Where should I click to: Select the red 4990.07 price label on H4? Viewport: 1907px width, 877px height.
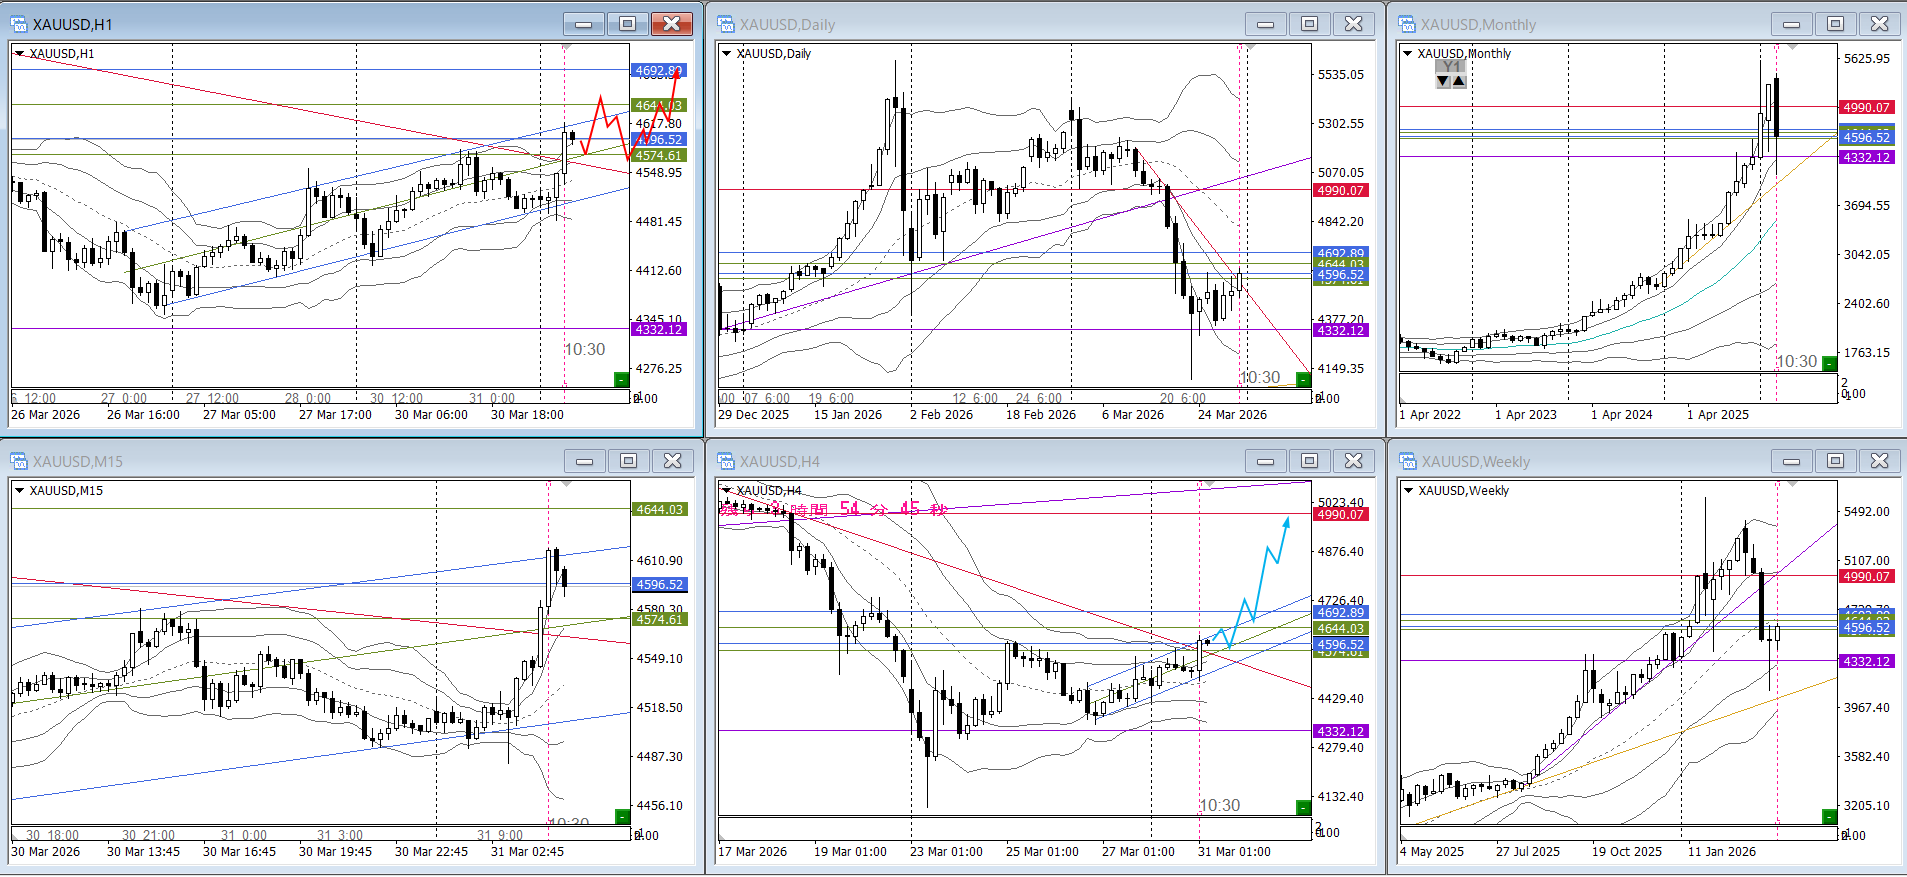(1340, 514)
